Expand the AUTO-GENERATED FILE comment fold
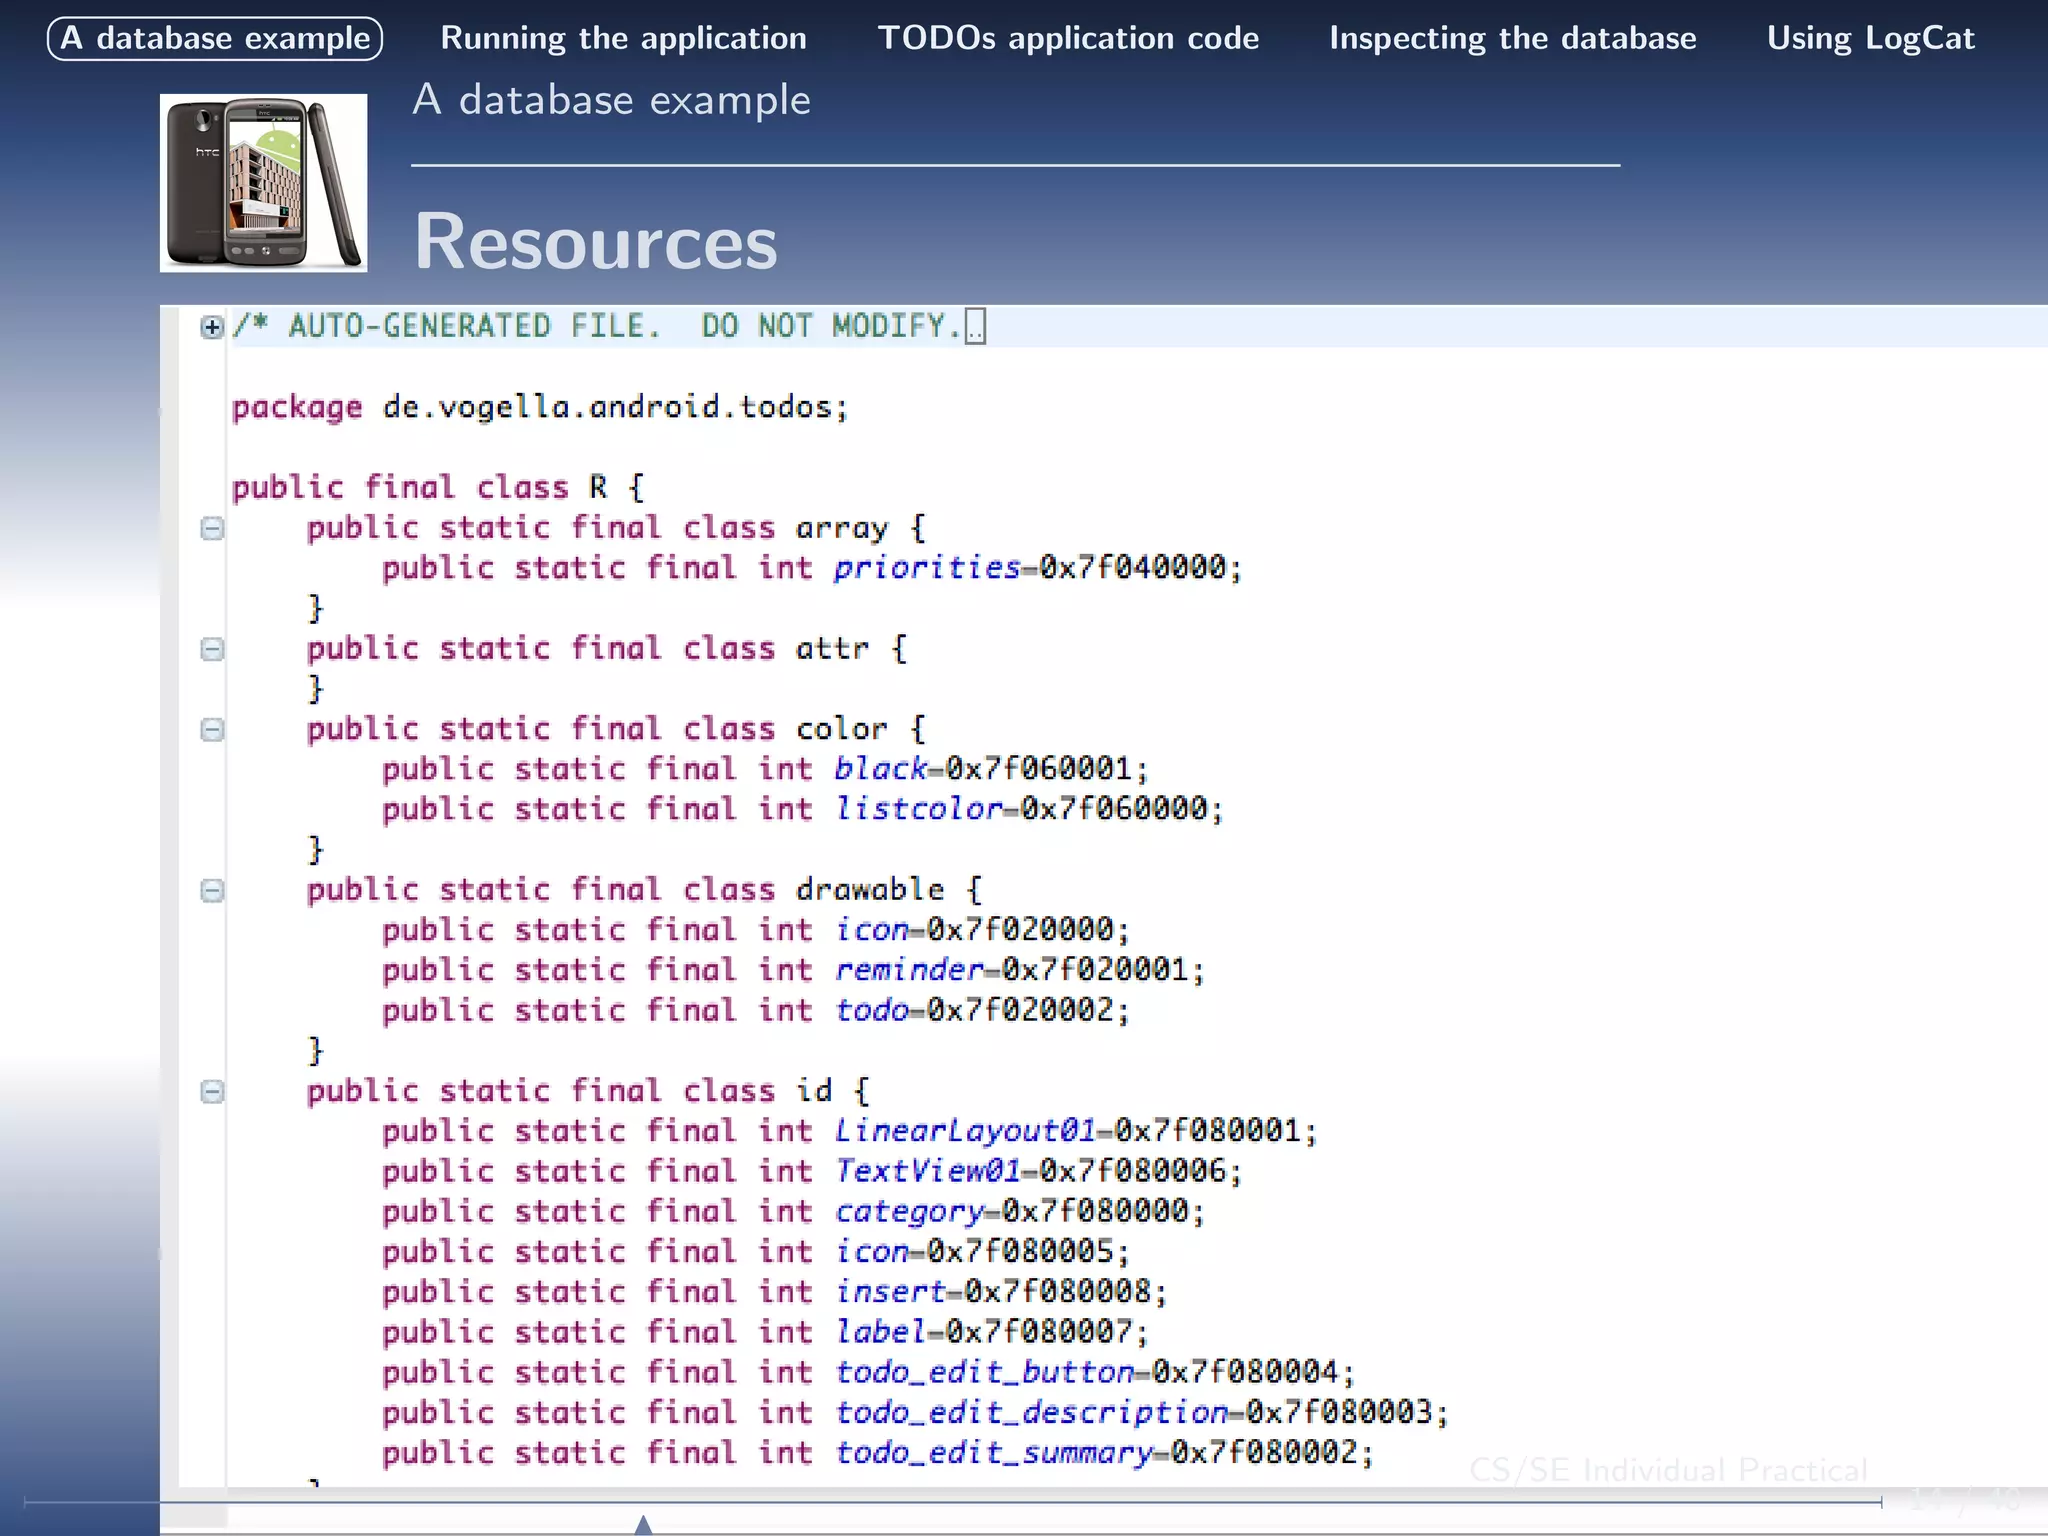Viewport: 2048px width, 1536px height. click(x=211, y=327)
